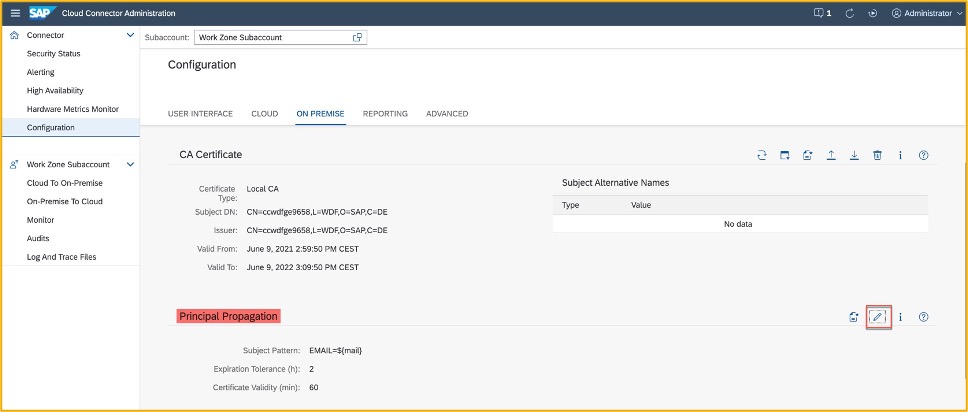Open Cloud To On-Premise
968x412 pixels.
coord(65,183)
